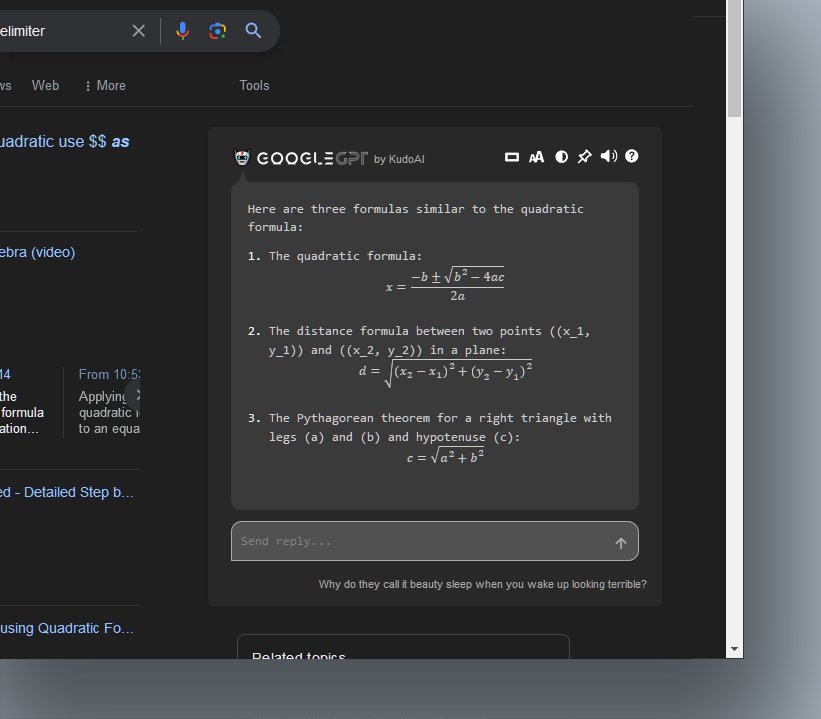The height and width of the screenshot is (719, 821).
Task: Click the beauty sleep footer quote
Action: (x=482, y=584)
